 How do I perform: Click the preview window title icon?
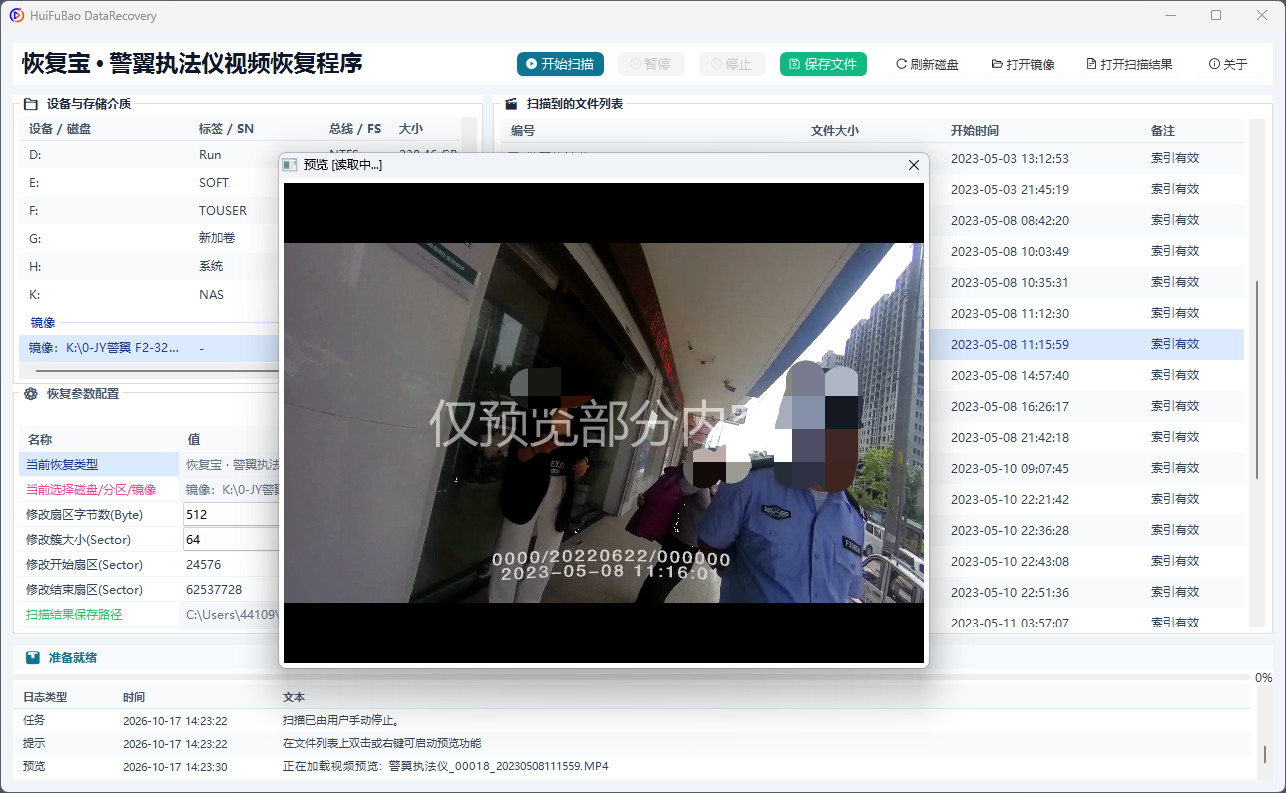click(x=290, y=165)
